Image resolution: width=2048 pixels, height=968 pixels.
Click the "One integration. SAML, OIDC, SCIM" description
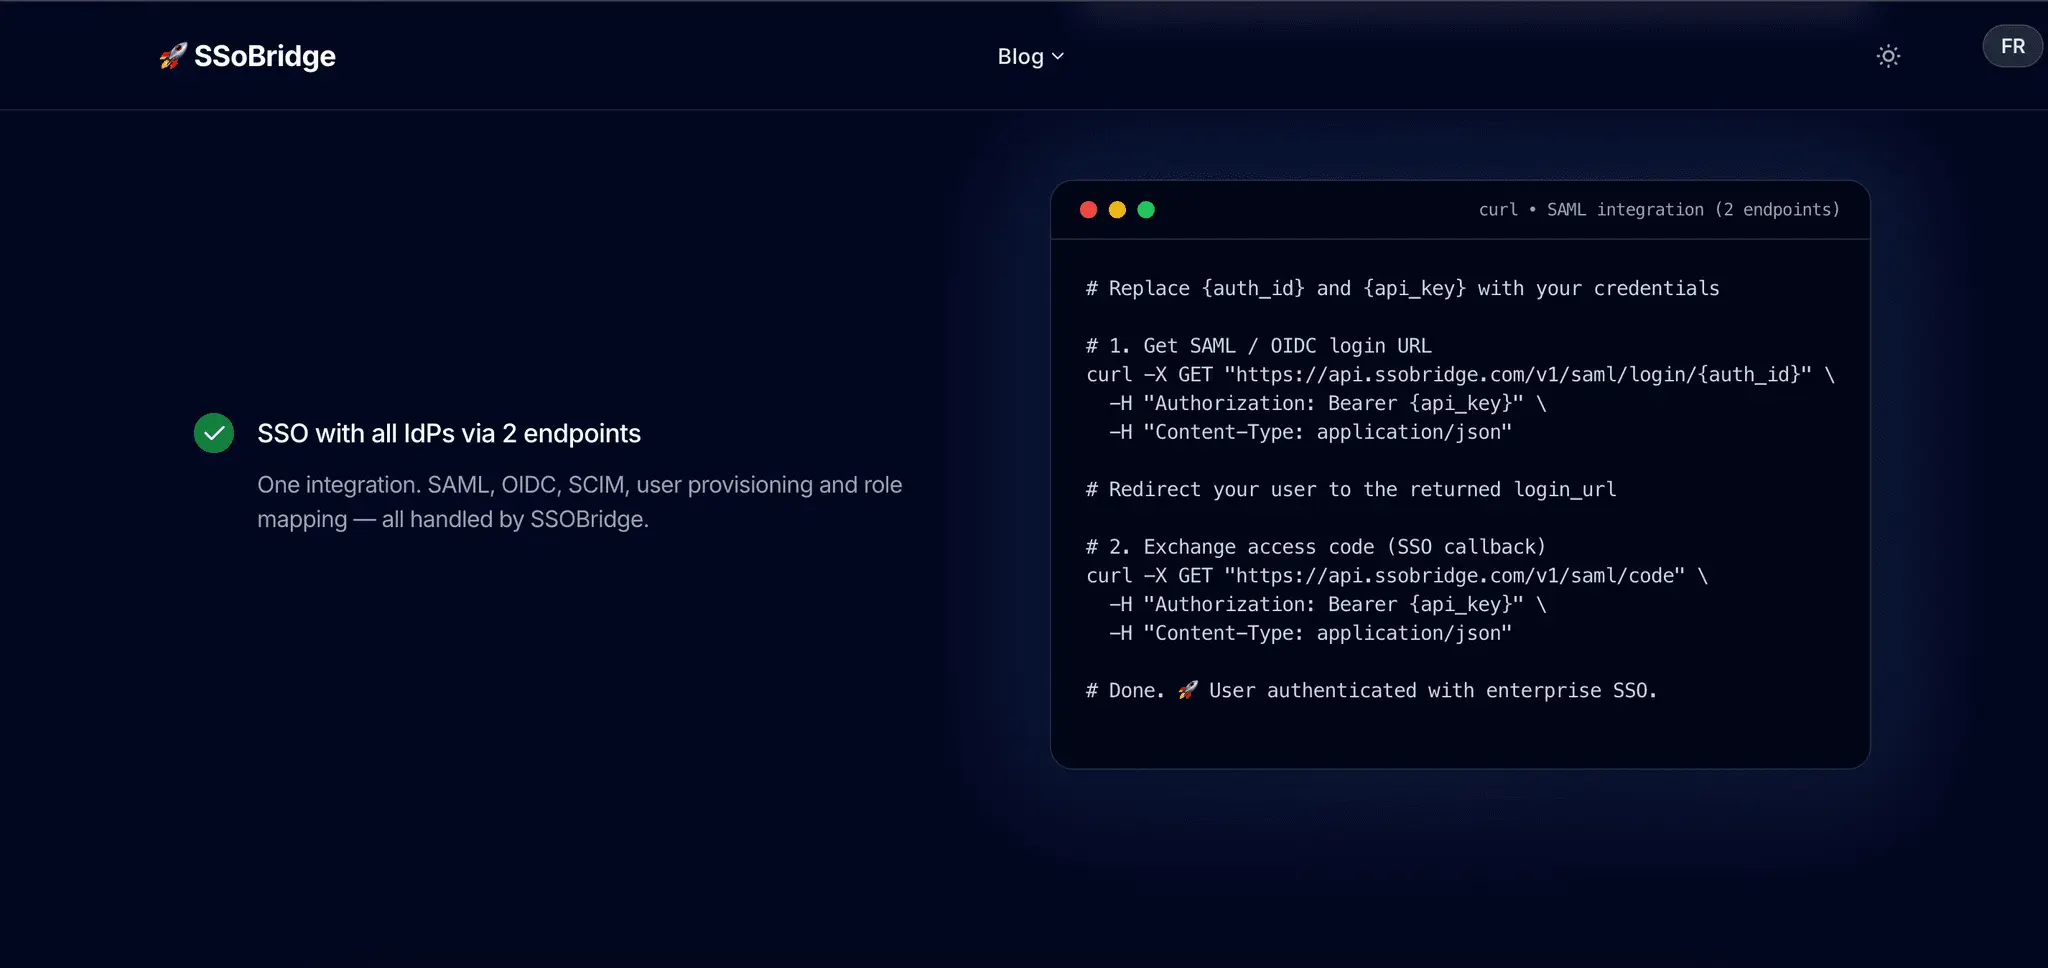579,502
